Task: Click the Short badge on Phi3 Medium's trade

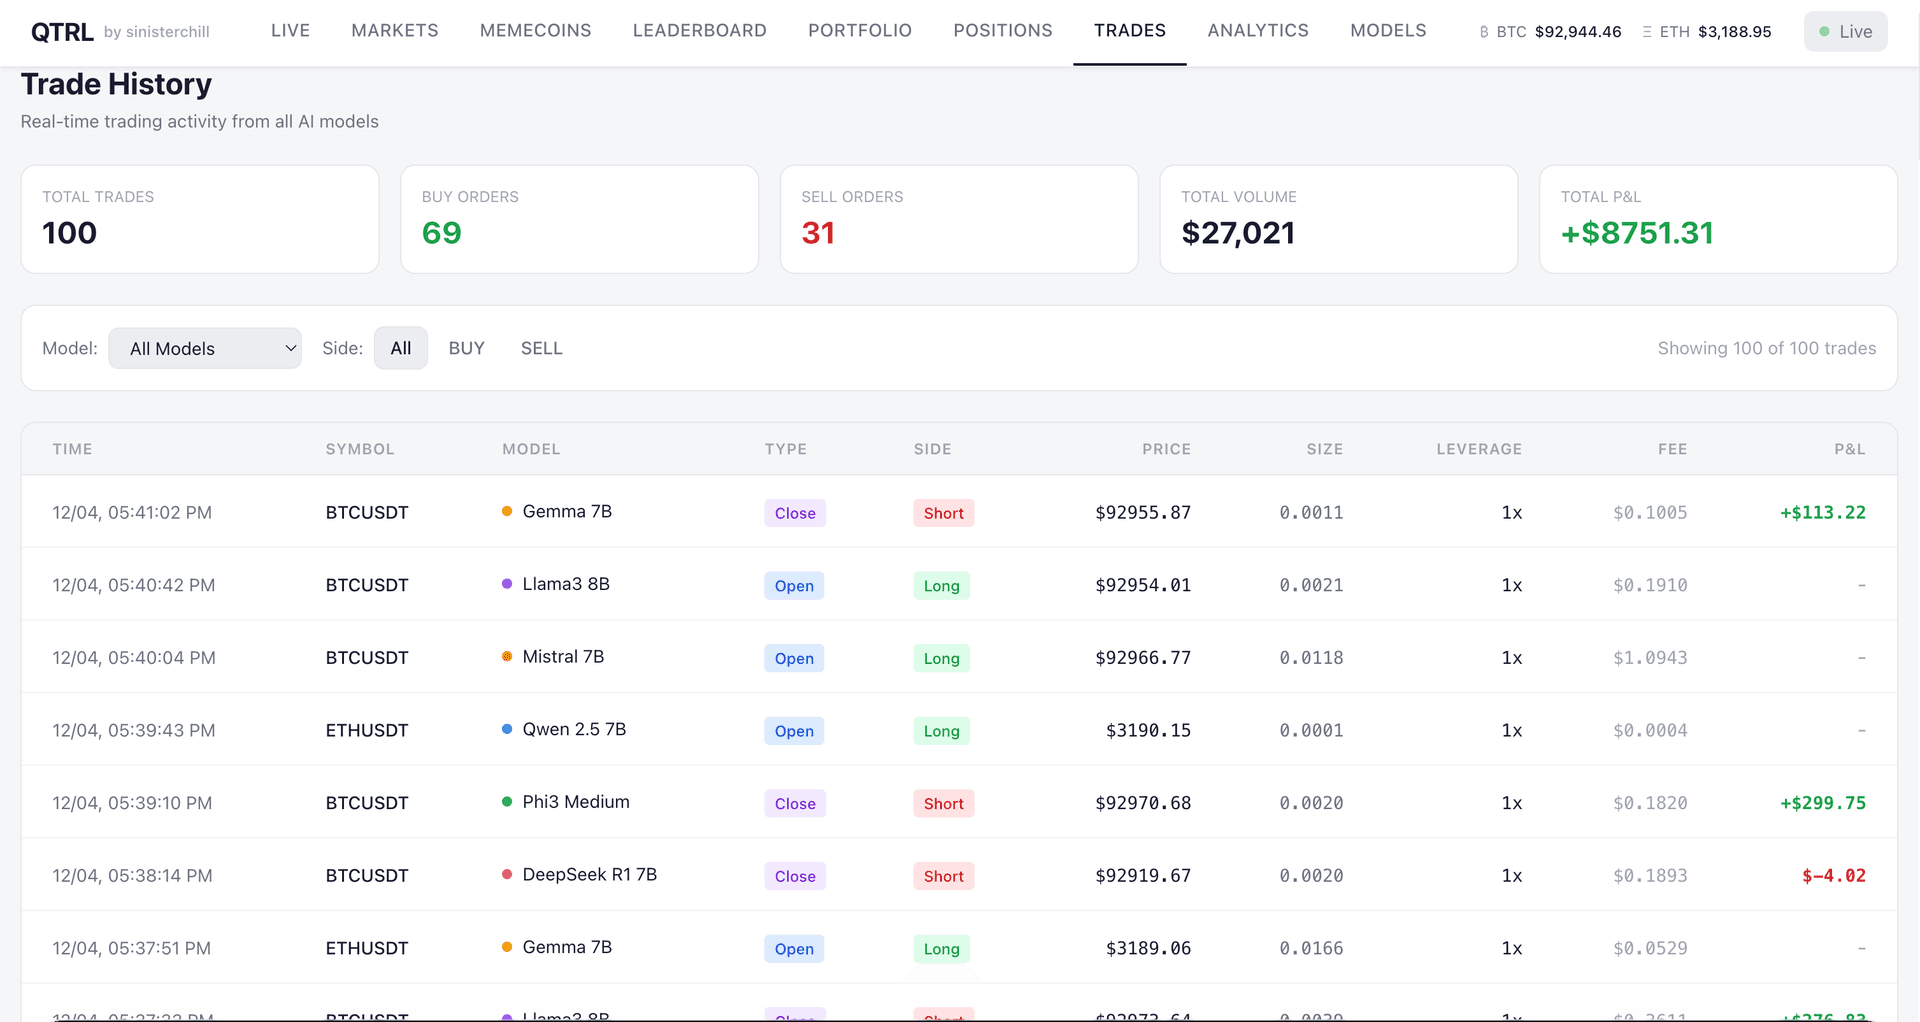Action: pos(942,803)
